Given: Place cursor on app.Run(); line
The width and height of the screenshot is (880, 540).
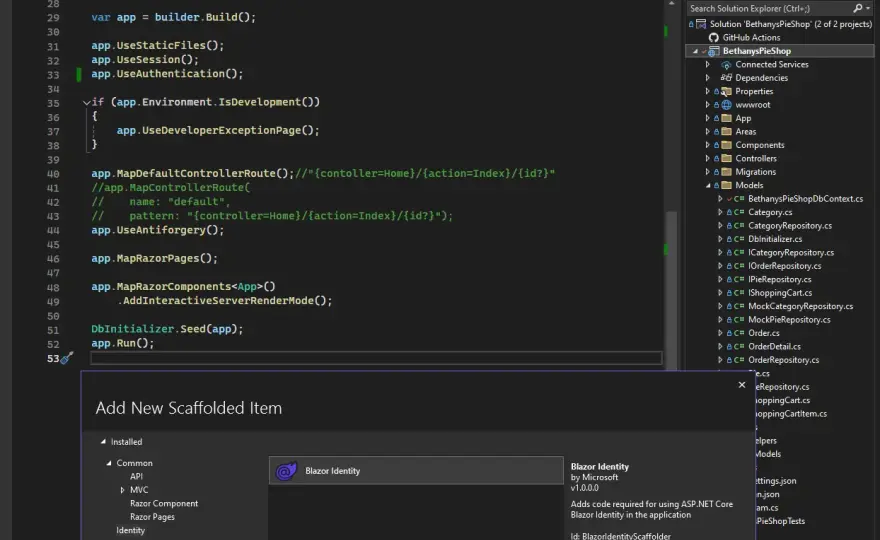Looking at the screenshot, I should coord(123,343).
